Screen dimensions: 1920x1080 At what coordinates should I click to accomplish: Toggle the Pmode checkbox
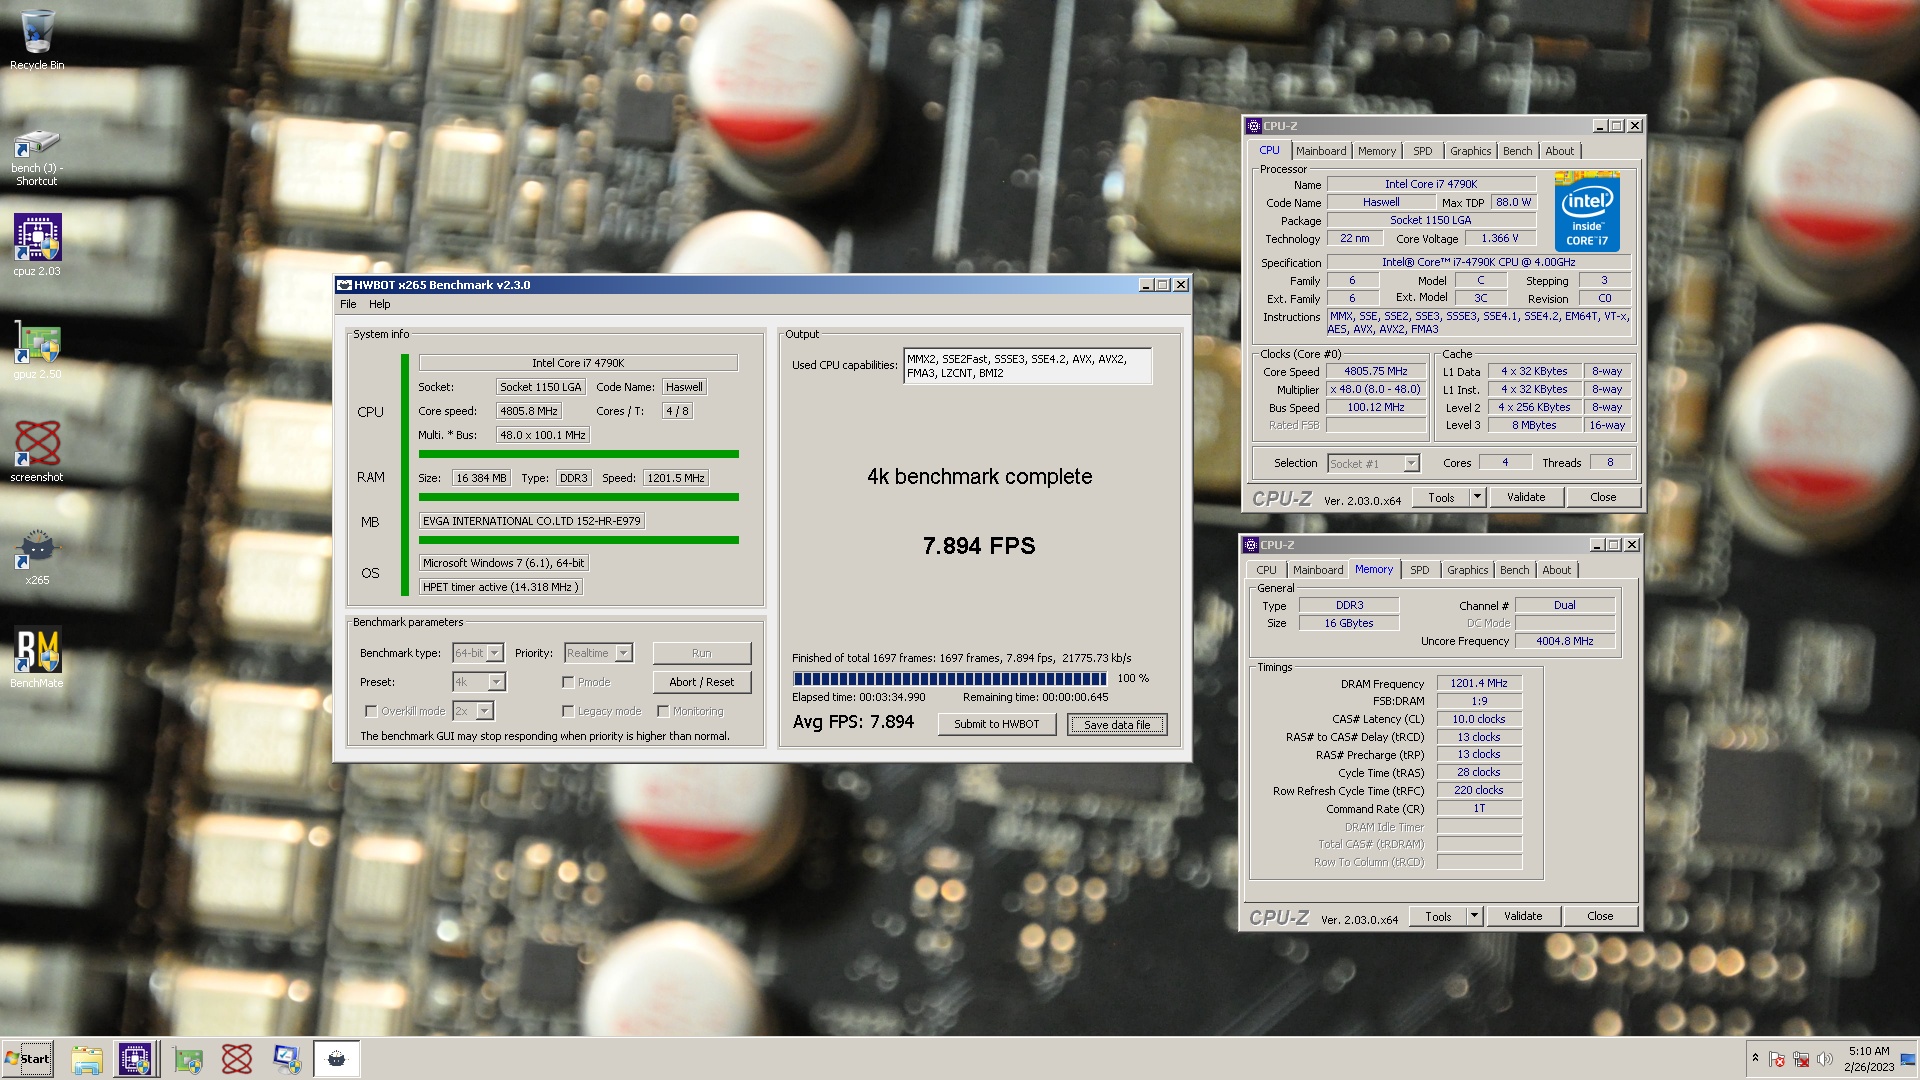568,682
